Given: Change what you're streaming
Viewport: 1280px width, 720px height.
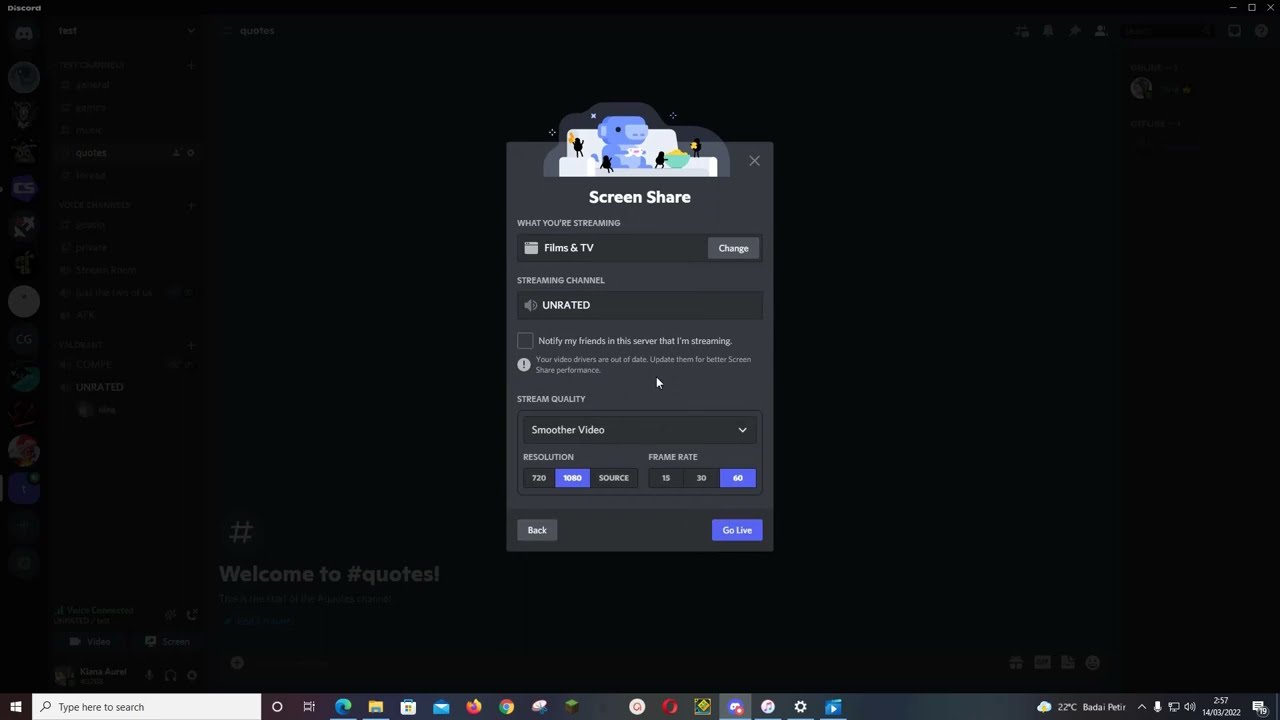Looking at the screenshot, I should coord(733,247).
